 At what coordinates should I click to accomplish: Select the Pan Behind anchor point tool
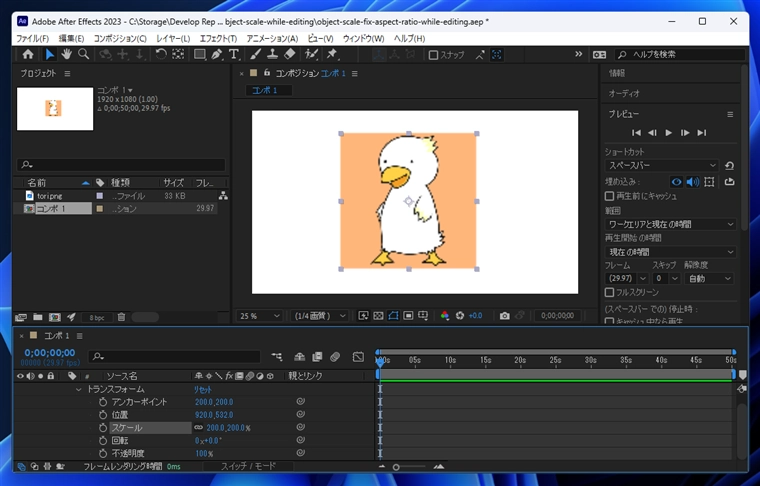(x=178, y=54)
